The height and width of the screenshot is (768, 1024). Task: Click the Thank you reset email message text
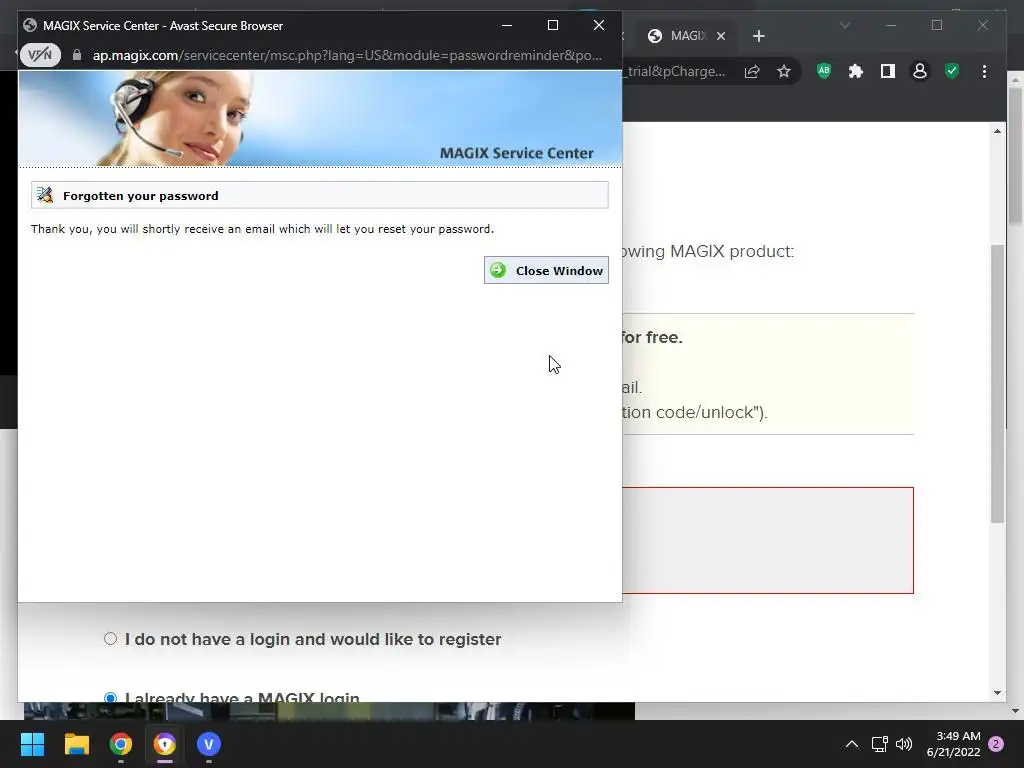click(263, 229)
